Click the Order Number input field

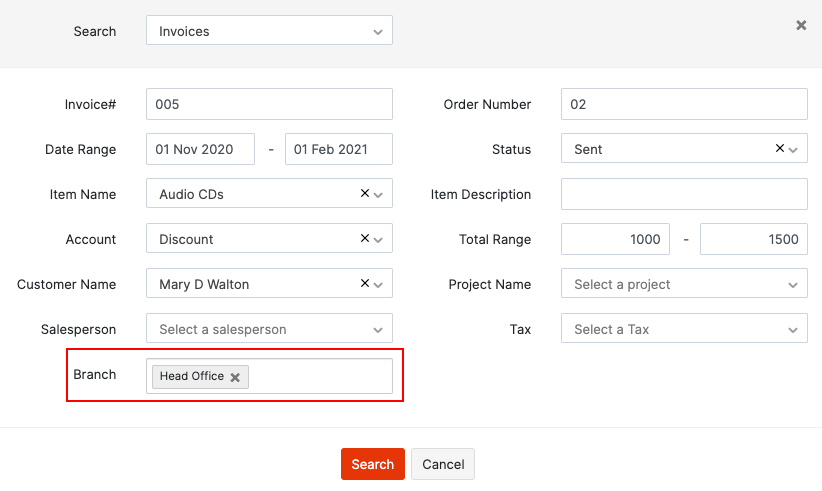[684, 104]
